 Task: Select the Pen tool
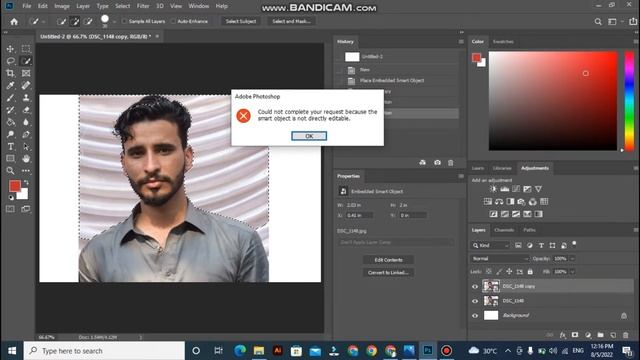tap(26, 134)
